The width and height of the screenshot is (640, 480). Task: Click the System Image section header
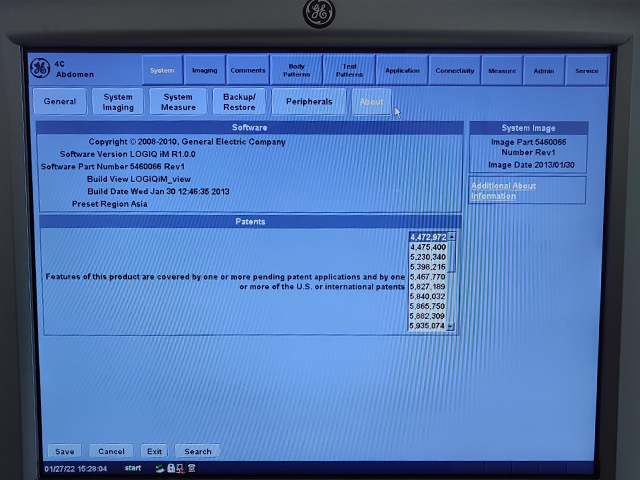pyautogui.click(x=528, y=128)
